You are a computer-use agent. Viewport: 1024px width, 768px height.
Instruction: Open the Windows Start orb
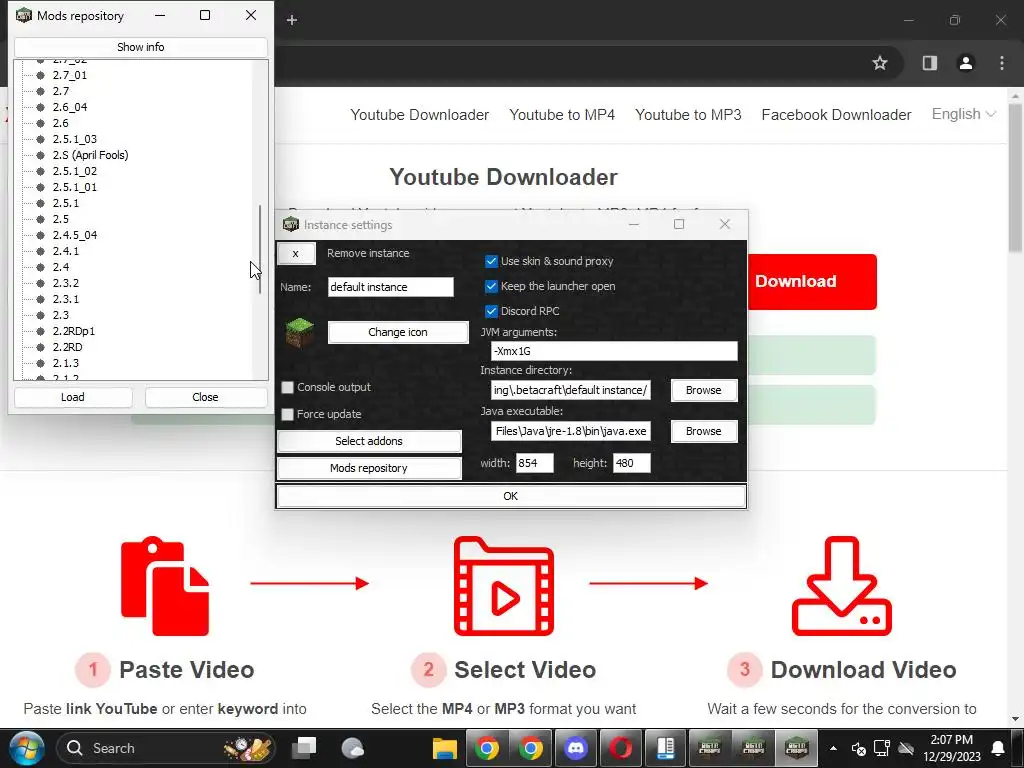tap(27, 748)
